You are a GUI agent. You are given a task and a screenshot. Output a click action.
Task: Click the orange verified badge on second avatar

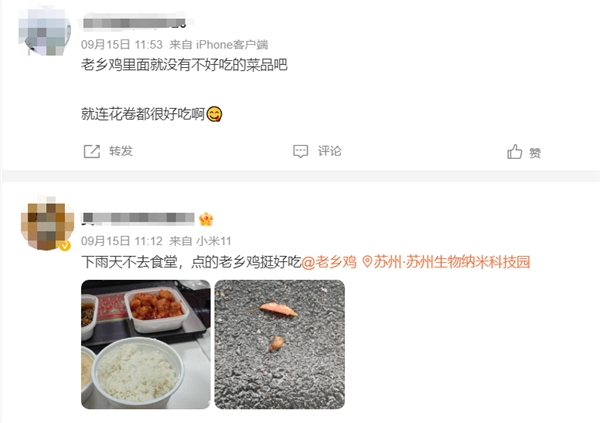tap(65, 245)
